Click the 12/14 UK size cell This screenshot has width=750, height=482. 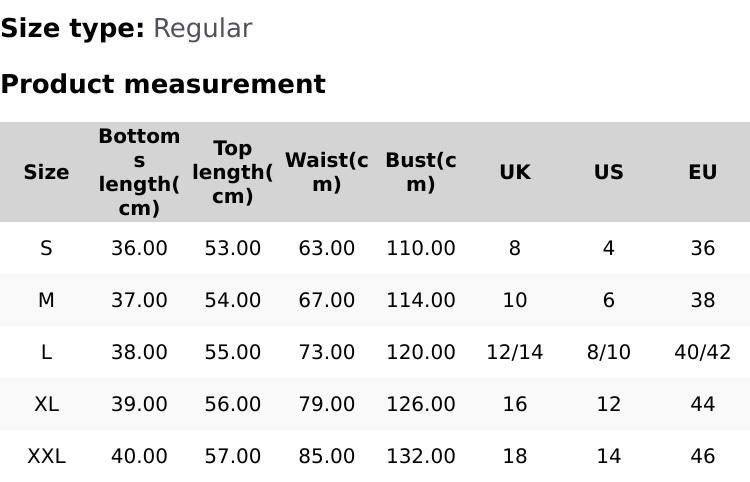(514, 352)
